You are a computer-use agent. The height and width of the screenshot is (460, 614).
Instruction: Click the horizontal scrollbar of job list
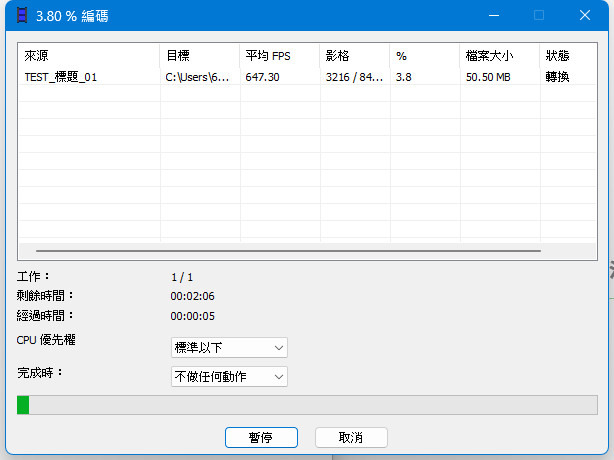tap(288, 251)
